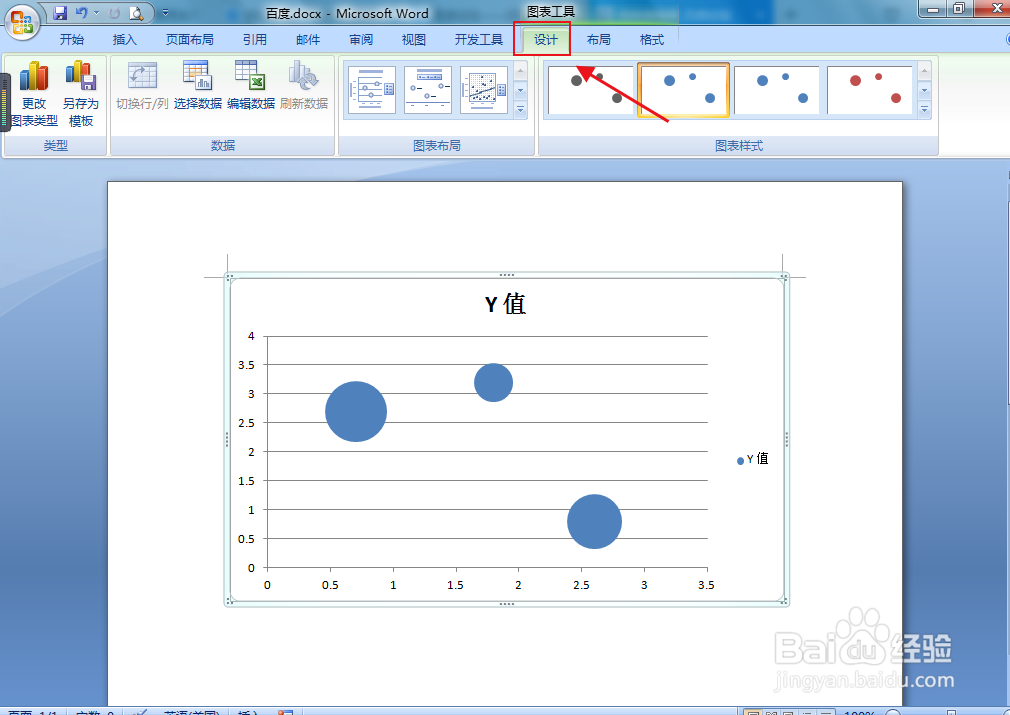Screen dimensions: 1010x715
Task: Apply the second chart layout thumbnail
Action: 428,90
